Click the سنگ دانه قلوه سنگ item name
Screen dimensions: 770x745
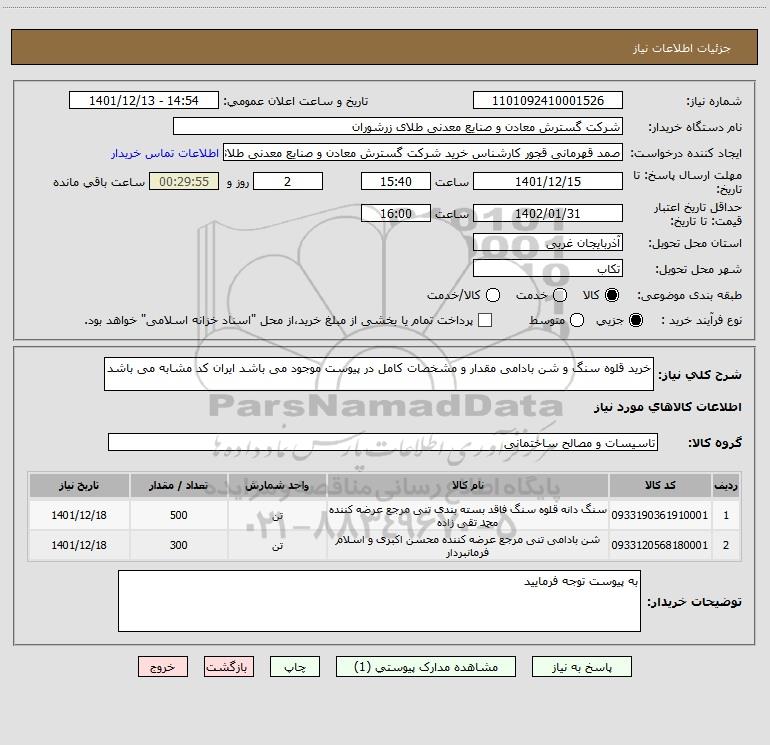468,516
